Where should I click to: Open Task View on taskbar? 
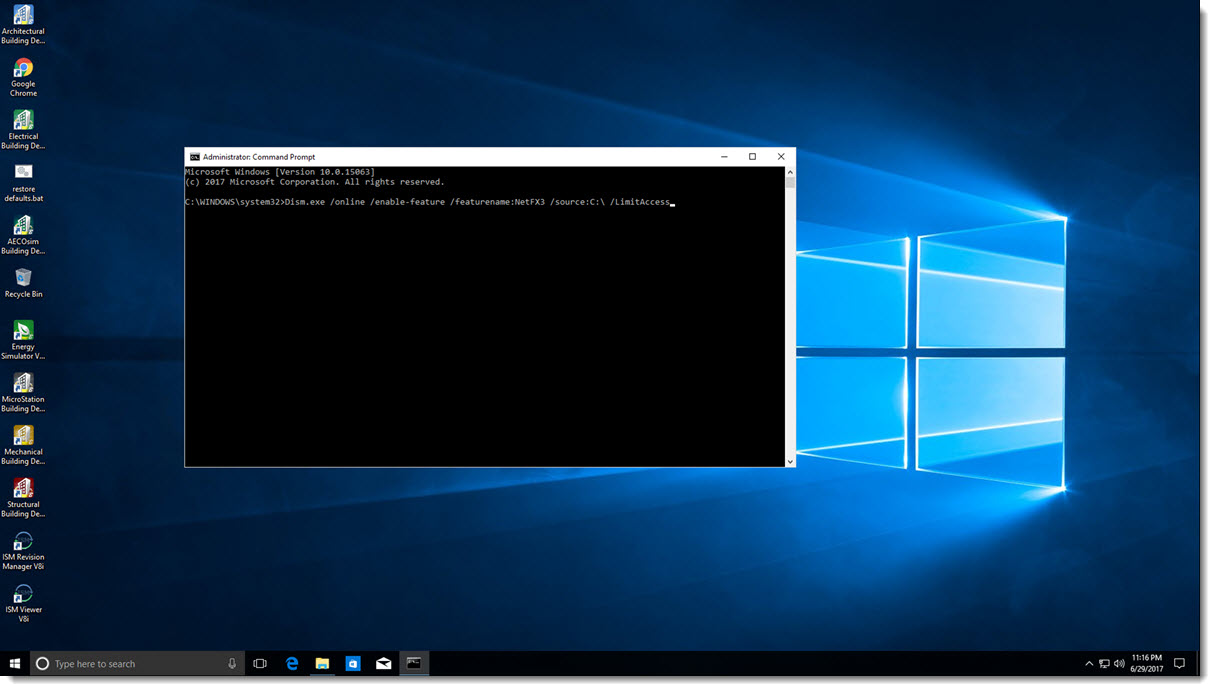point(260,663)
